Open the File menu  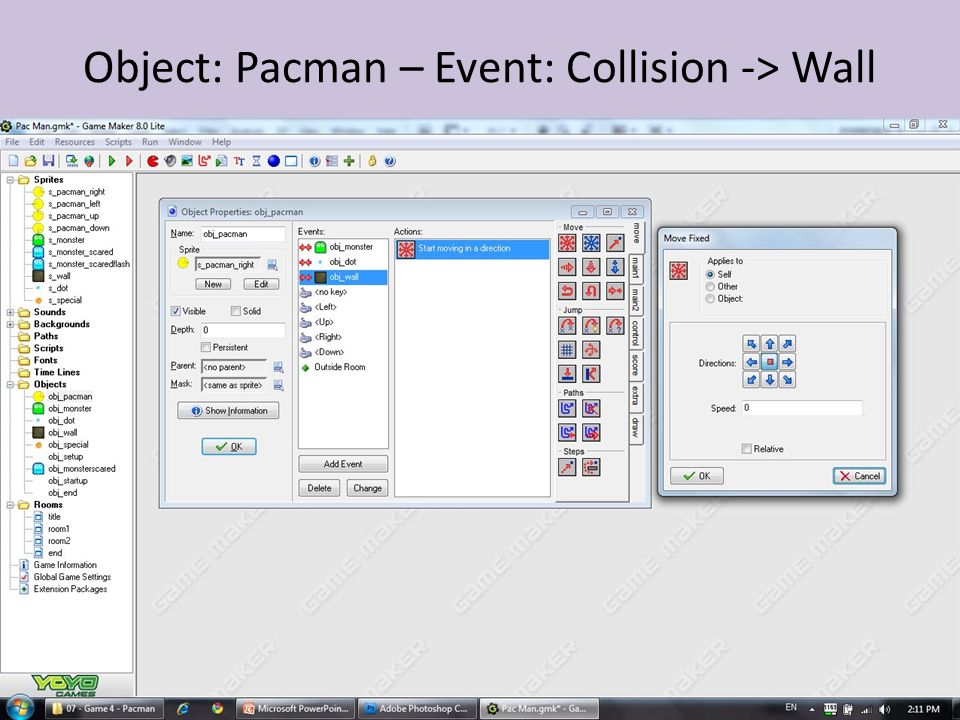[x=12, y=142]
